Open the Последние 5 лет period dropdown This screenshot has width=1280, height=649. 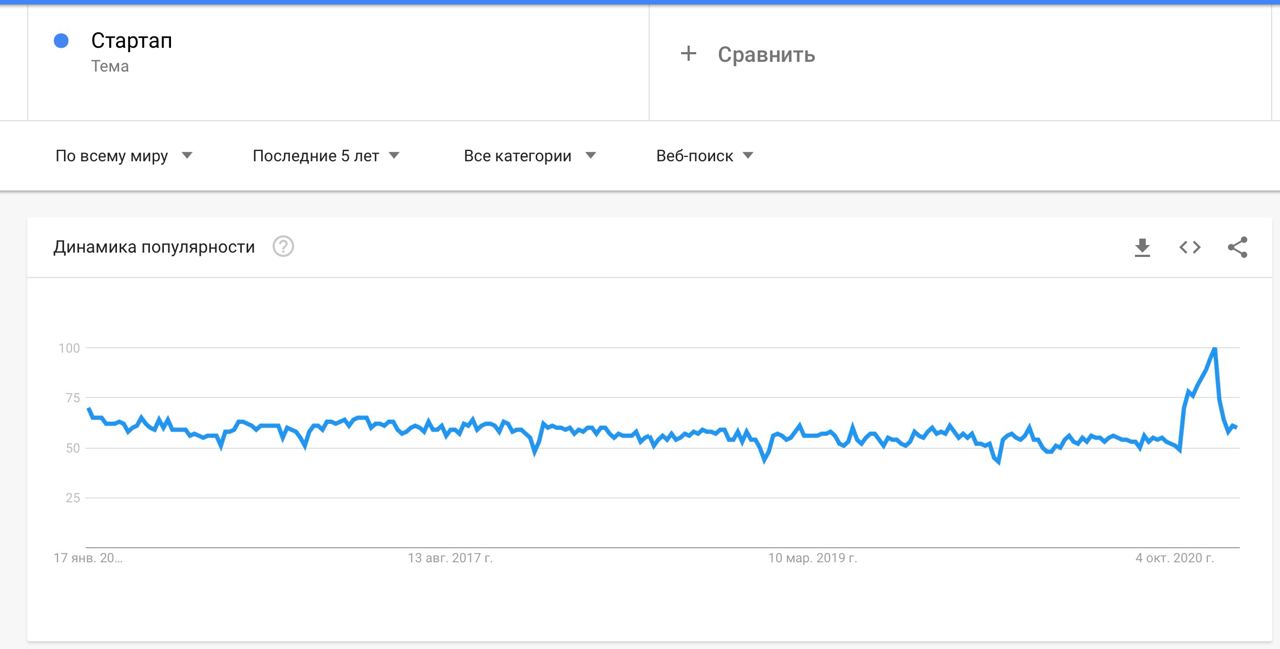click(326, 156)
